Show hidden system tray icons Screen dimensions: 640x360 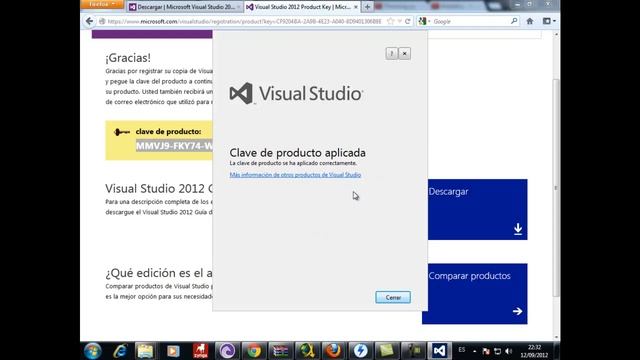[474, 351]
